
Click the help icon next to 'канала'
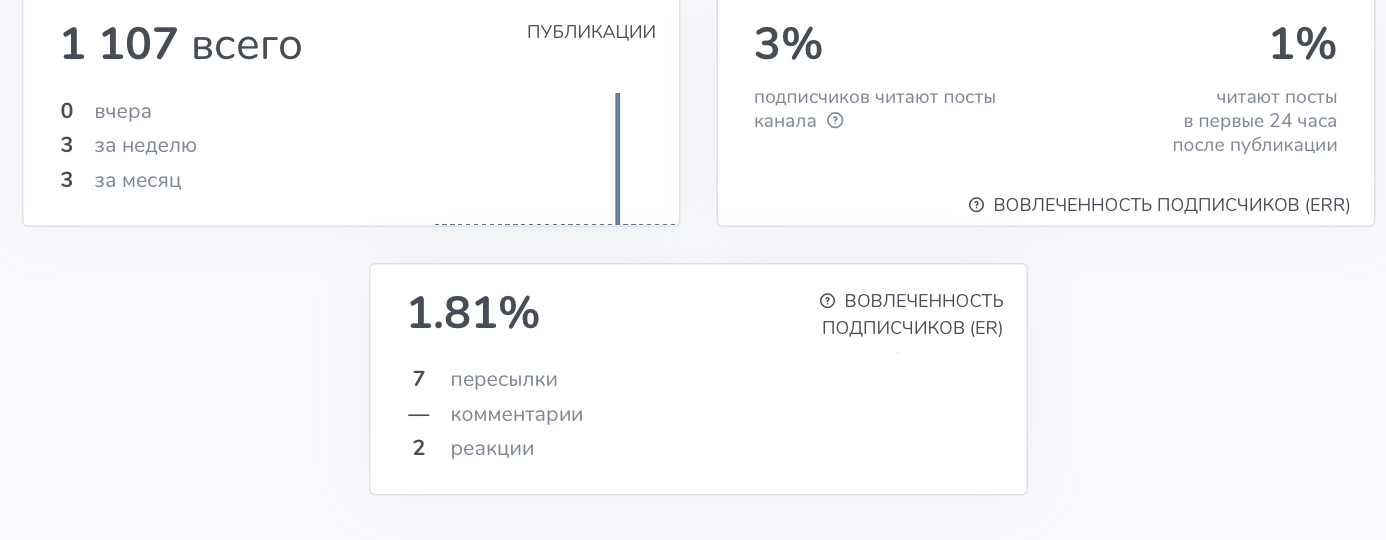[835, 121]
